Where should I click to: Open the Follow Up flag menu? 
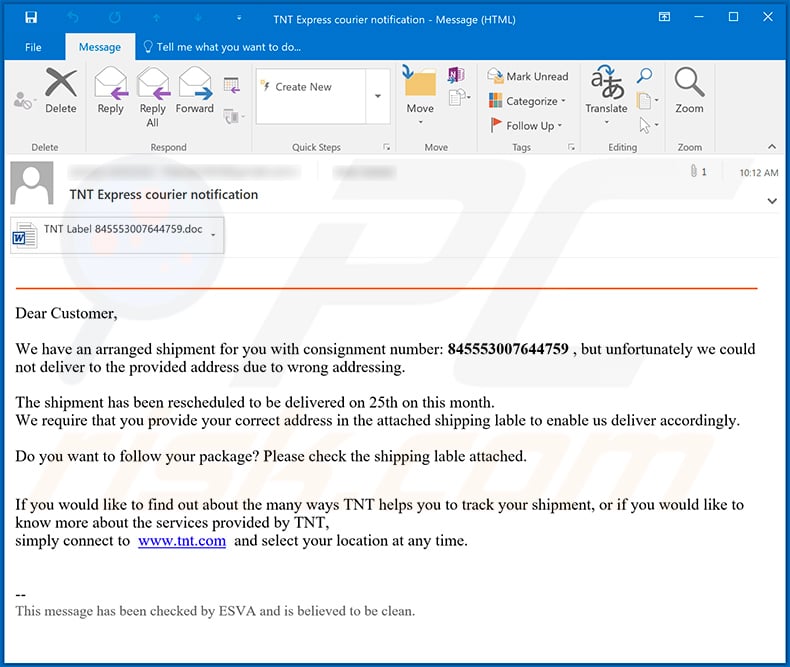[526, 125]
